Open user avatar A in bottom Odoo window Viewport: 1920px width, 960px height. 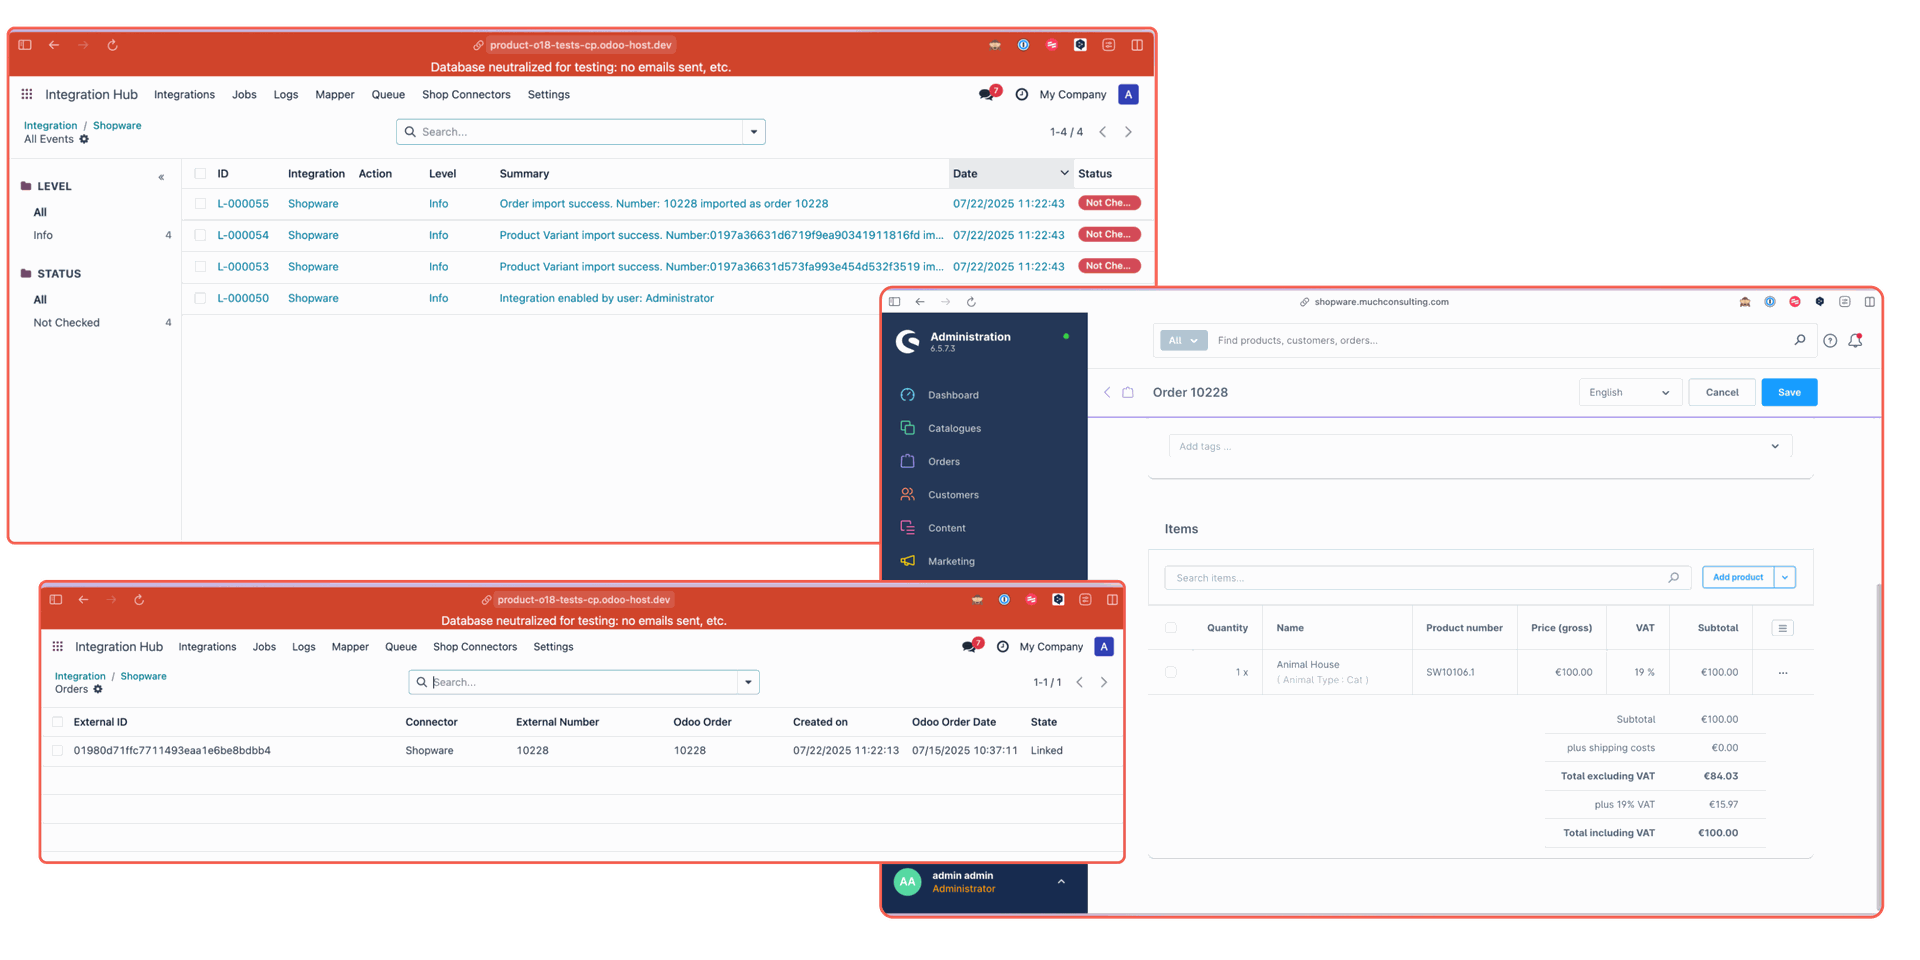(1104, 647)
